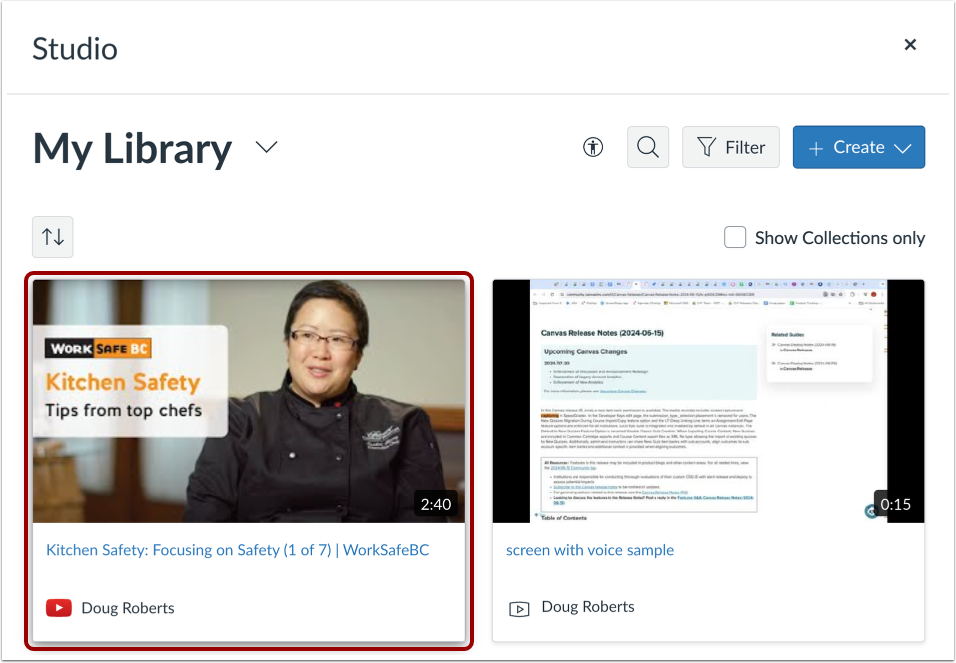Enable Show Collections only
The height and width of the screenshot is (663, 956).
click(x=735, y=237)
